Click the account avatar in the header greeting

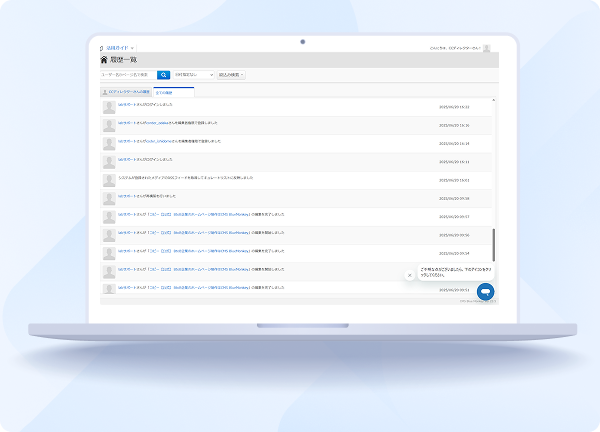coord(486,48)
